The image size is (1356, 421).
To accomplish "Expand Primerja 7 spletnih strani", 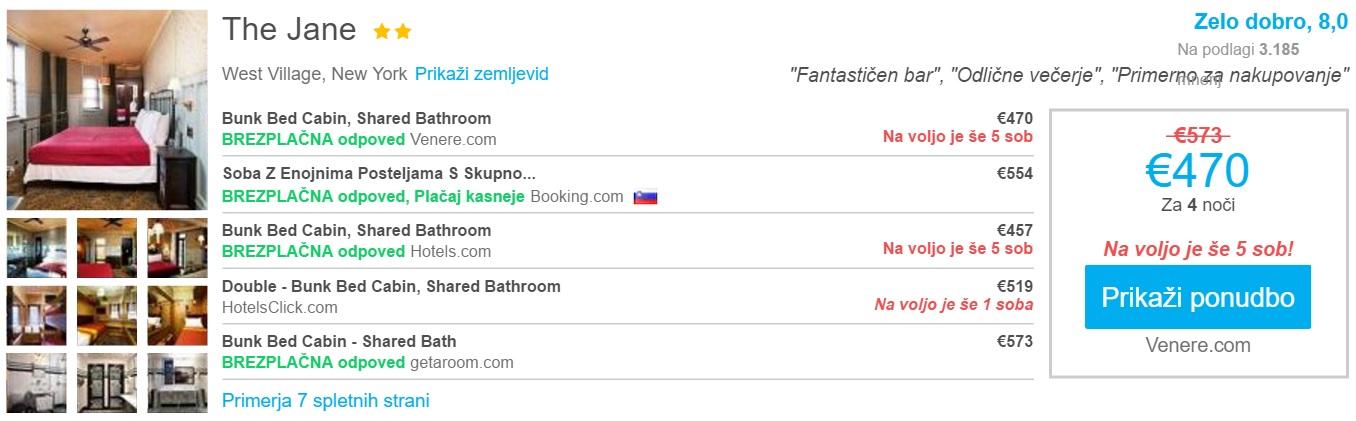I will click(x=325, y=401).
